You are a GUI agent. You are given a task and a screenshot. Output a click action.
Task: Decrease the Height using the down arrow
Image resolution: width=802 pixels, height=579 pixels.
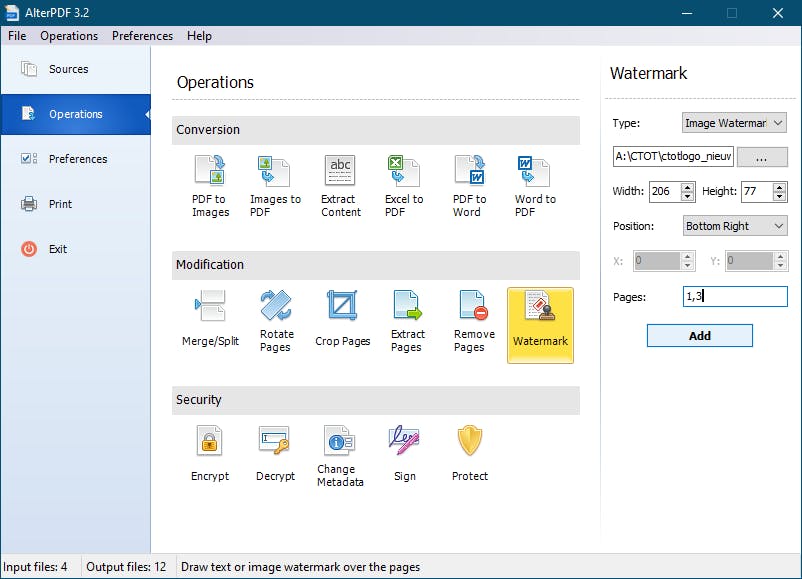[x=779, y=196]
